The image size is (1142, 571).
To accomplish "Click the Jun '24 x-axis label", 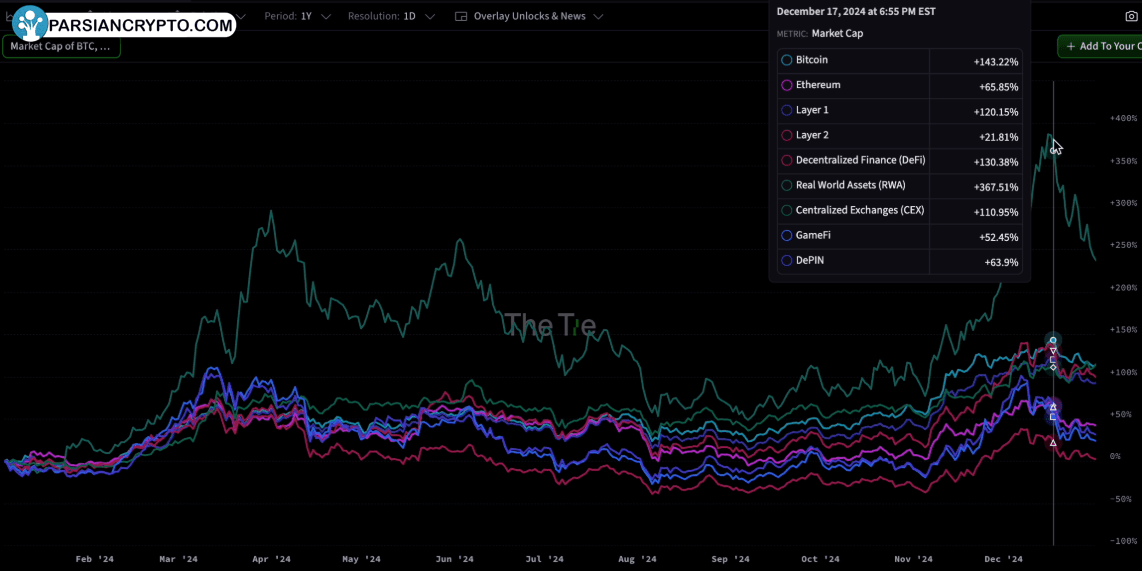I will pyautogui.click(x=454, y=559).
